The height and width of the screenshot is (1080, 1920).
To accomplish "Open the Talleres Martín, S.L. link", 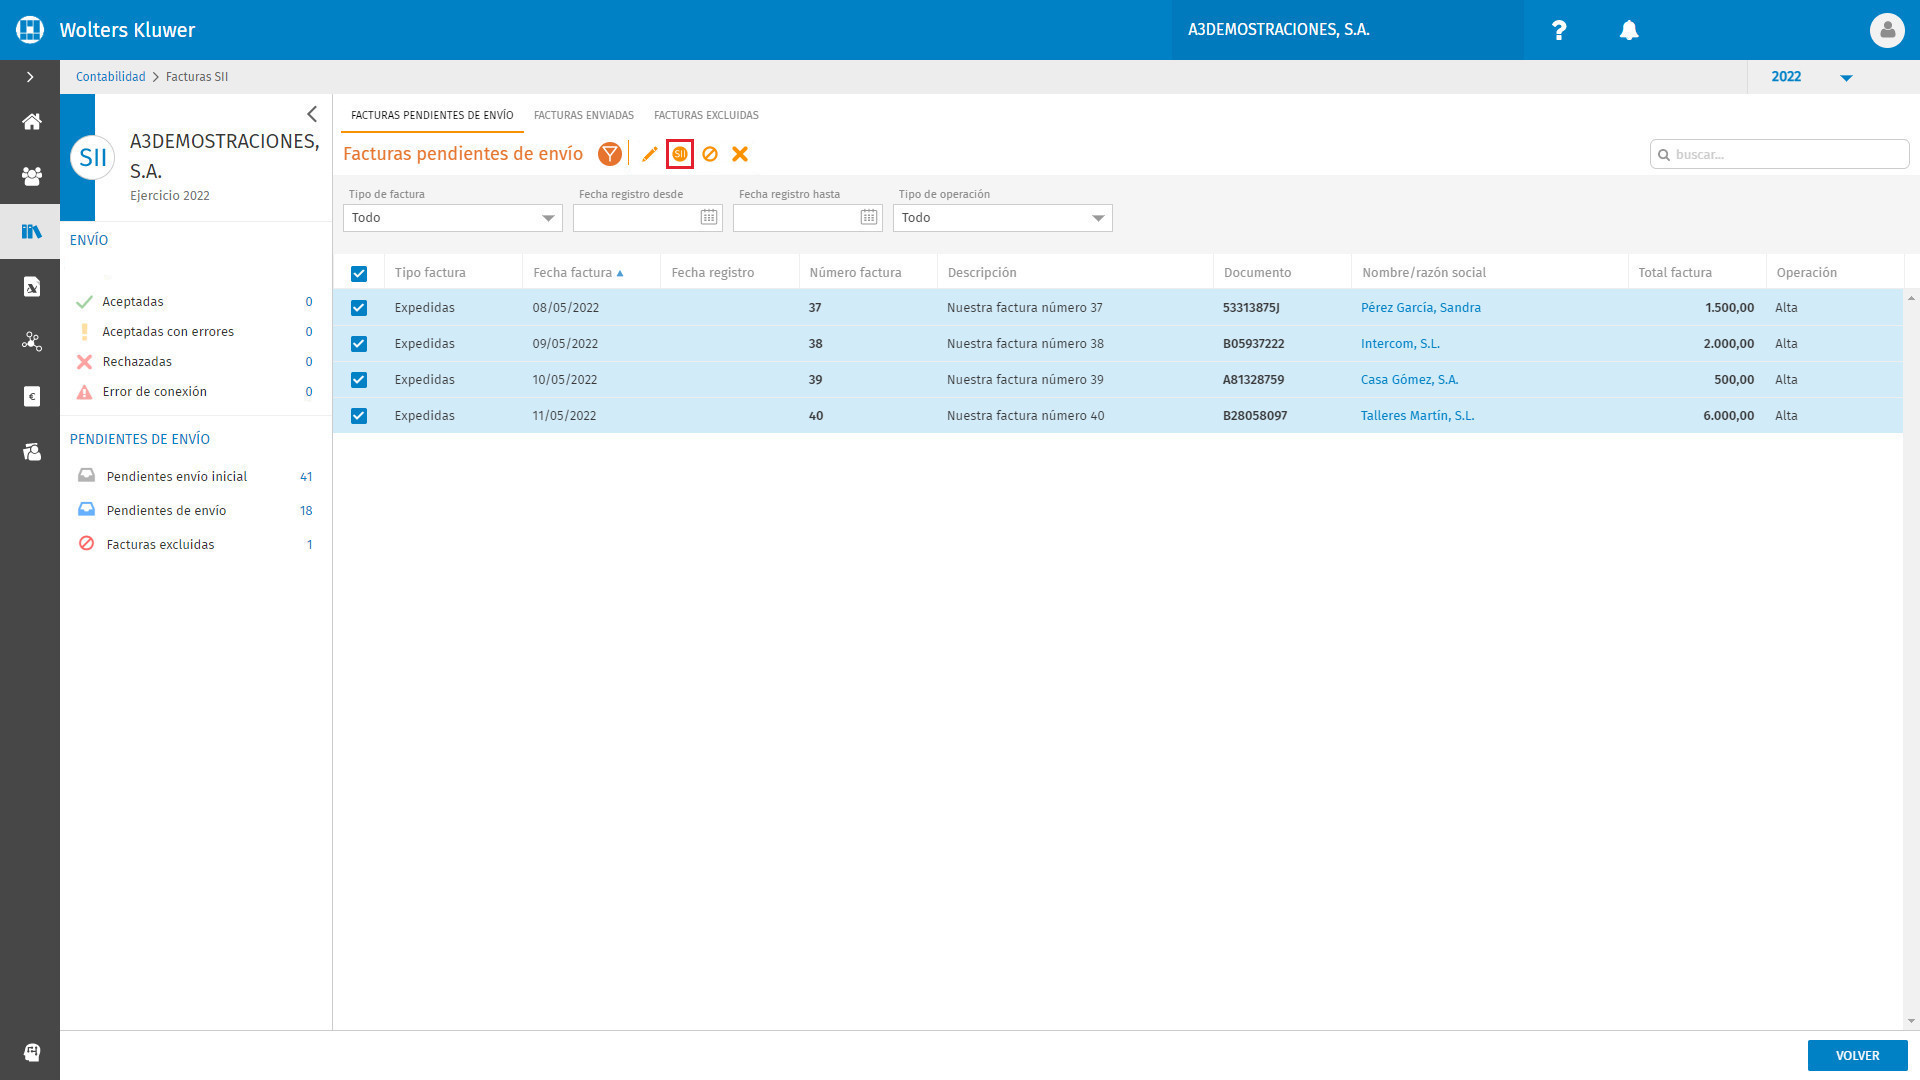I will pos(1417,416).
